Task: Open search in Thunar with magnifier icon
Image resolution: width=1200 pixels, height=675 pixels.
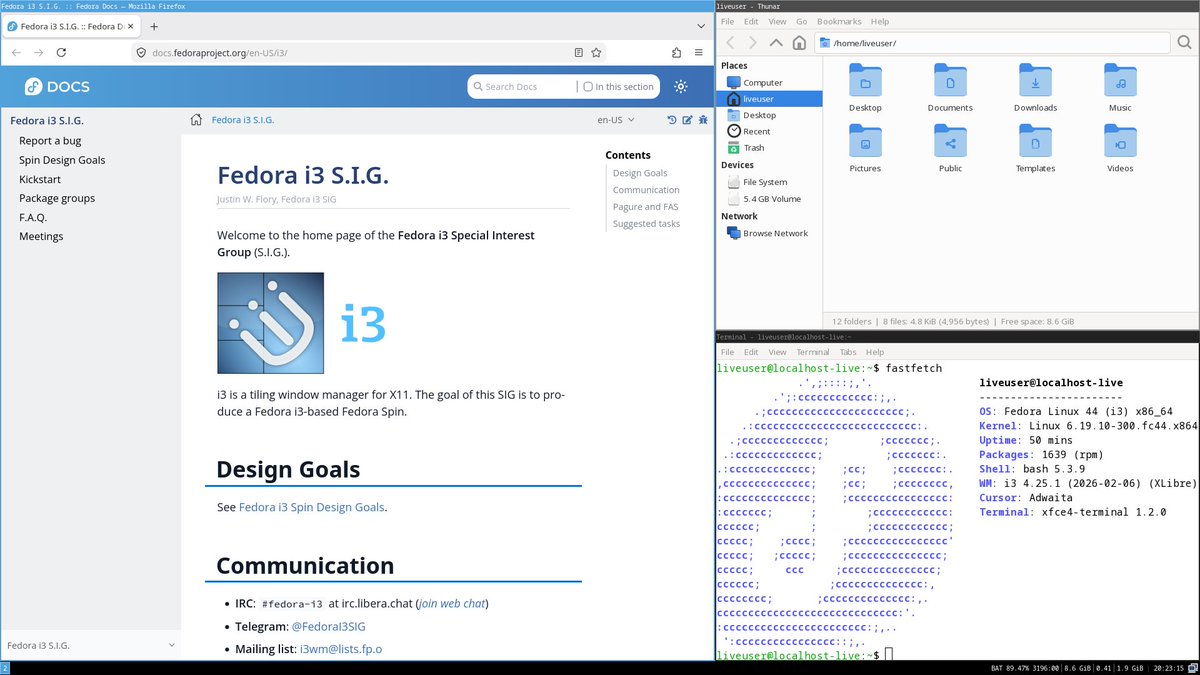Action: click(x=1185, y=42)
